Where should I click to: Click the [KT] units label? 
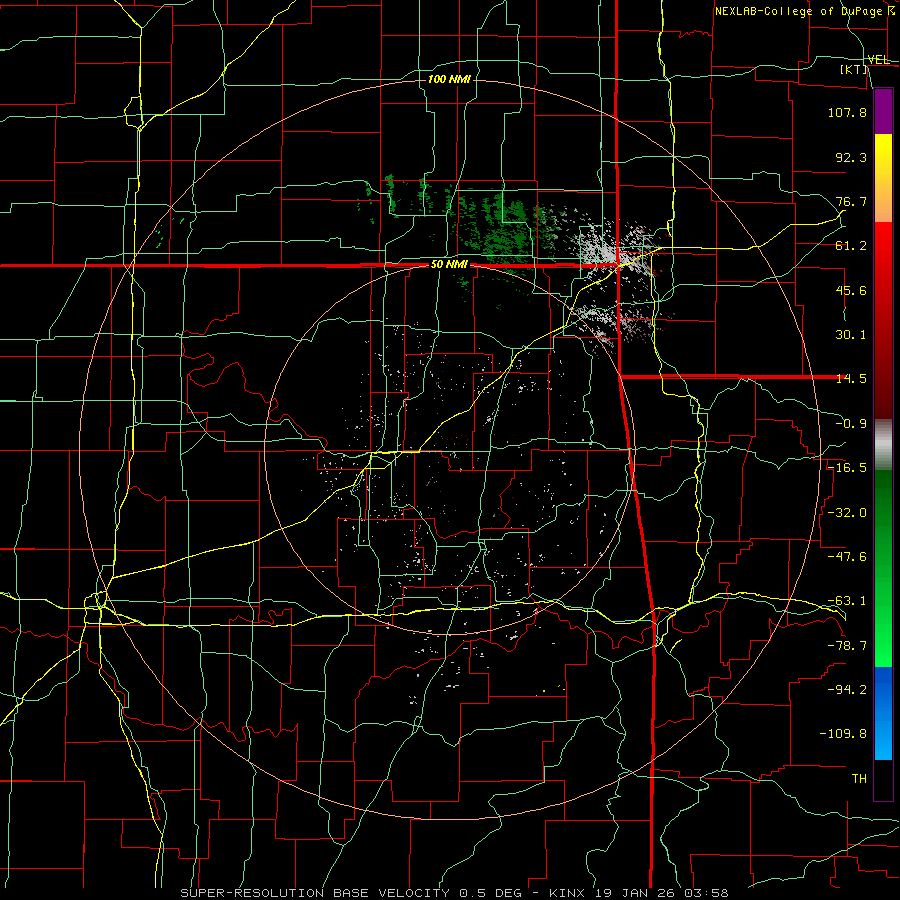[x=854, y=69]
